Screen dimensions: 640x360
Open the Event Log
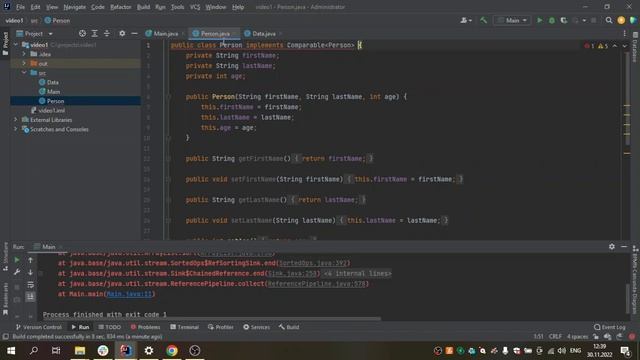point(610,327)
